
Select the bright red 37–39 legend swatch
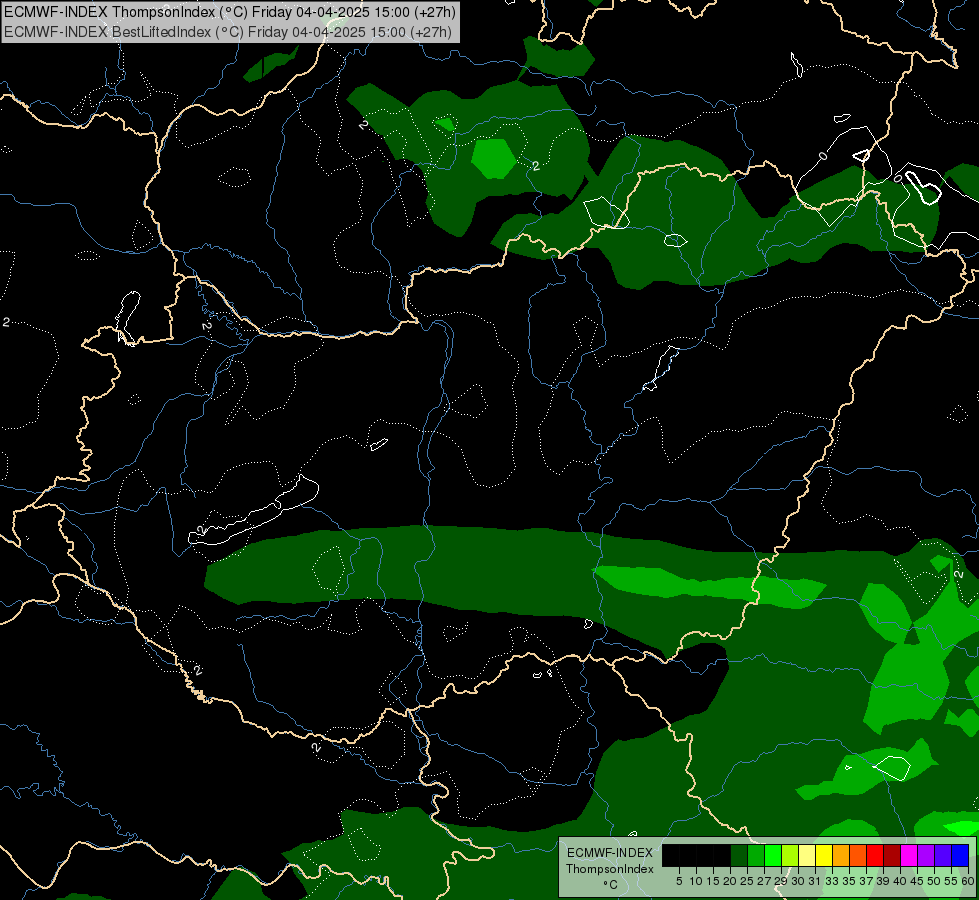(875, 855)
